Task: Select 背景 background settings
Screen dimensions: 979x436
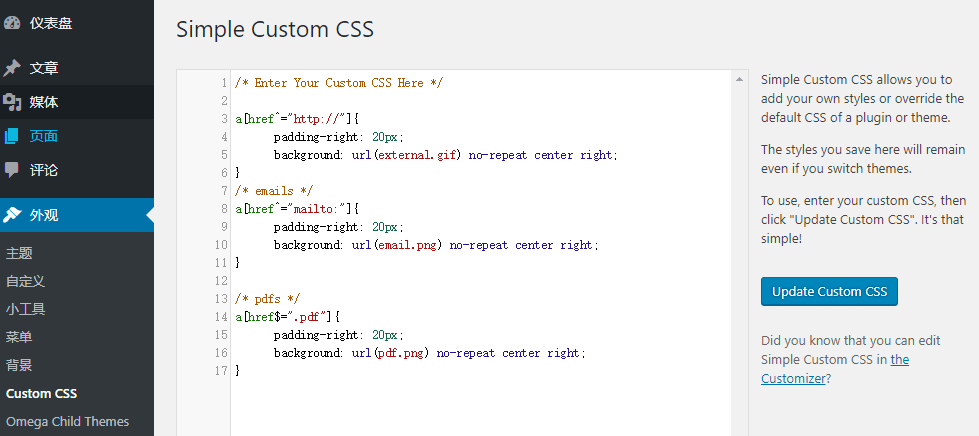Action: [x=19, y=365]
